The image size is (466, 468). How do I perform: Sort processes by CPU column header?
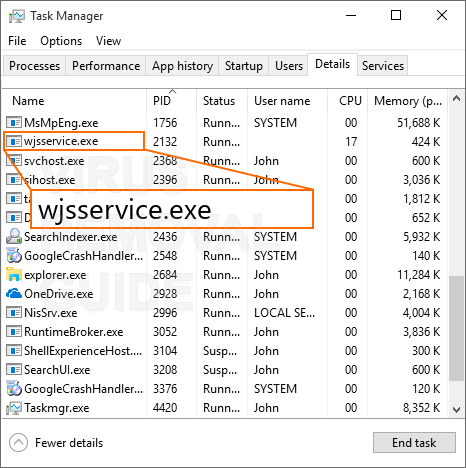pos(350,101)
